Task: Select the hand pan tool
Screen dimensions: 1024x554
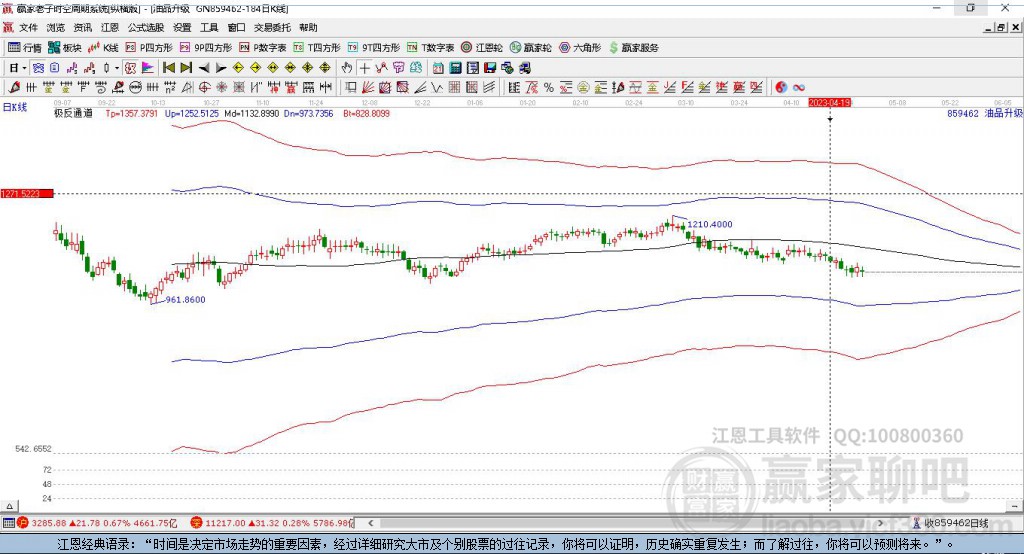Action: point(347,68)
